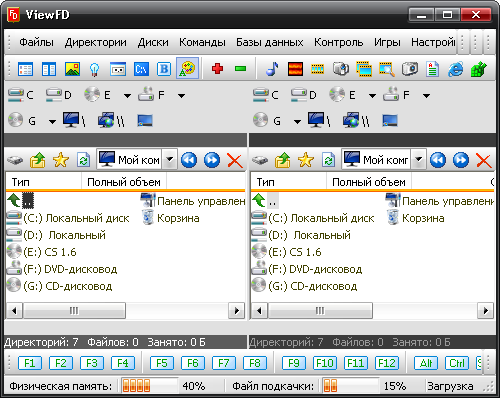Screen dimensions: 500x398
Task: Open dropdown arrow next to right drive G
Action: (297, 122)
